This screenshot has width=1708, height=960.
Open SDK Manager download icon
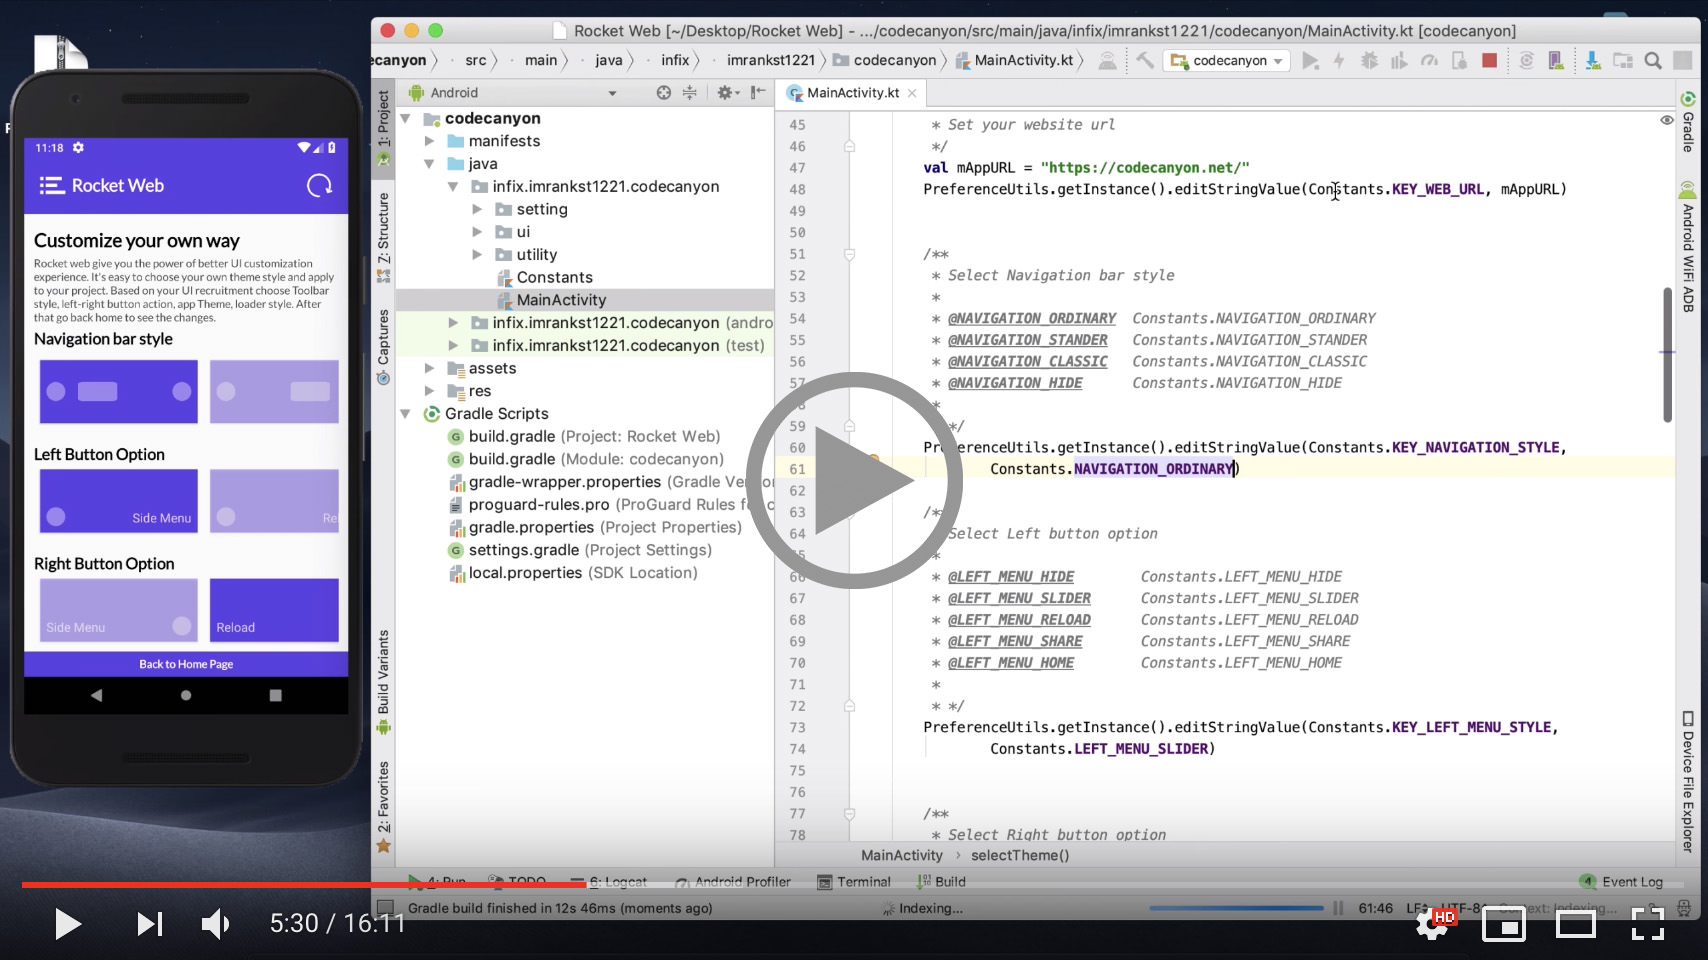(1593, 61)
